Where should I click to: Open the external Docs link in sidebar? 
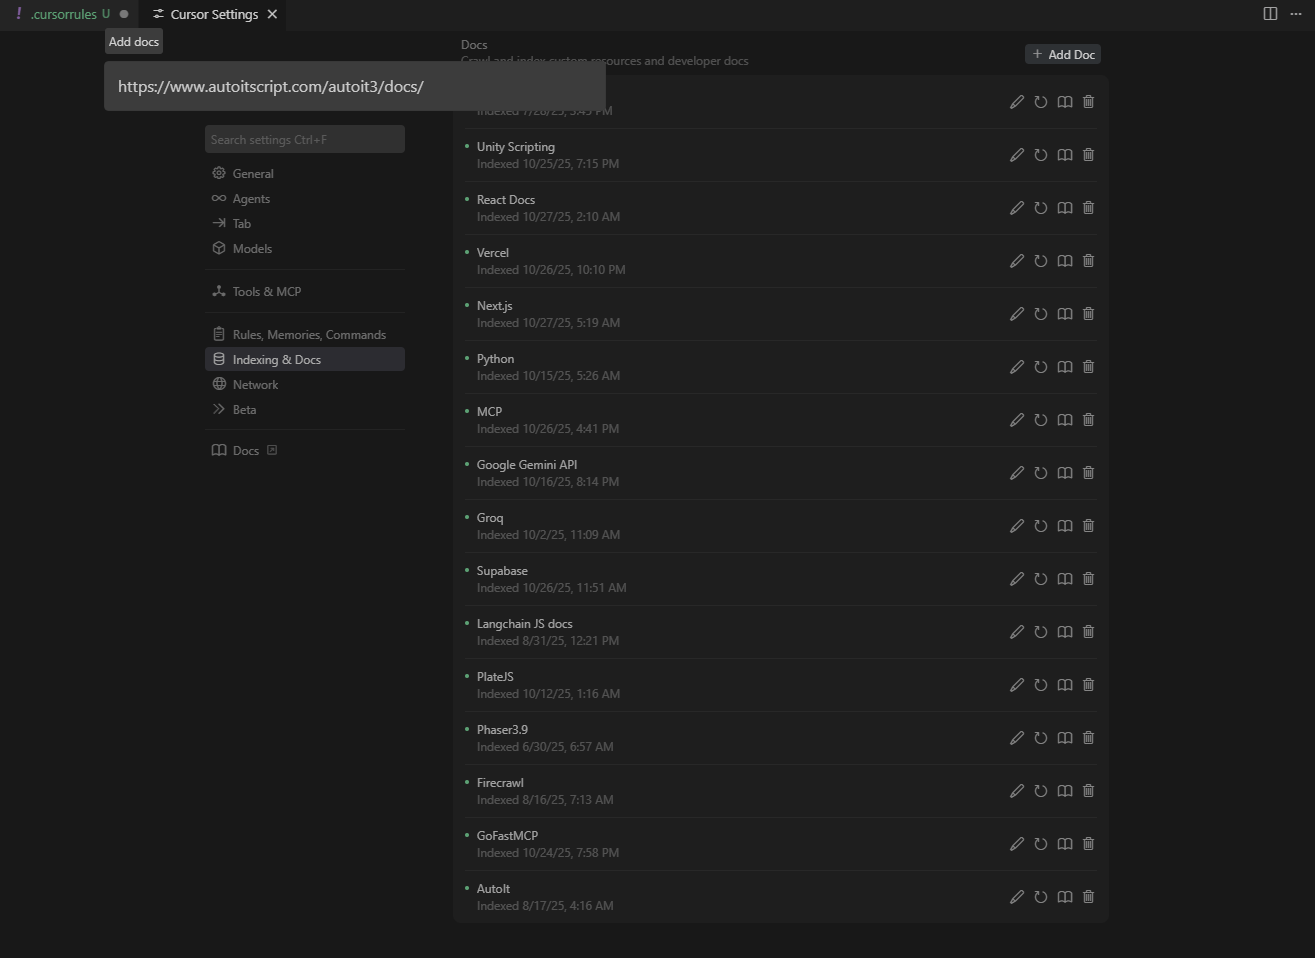(x=246, y=451)
